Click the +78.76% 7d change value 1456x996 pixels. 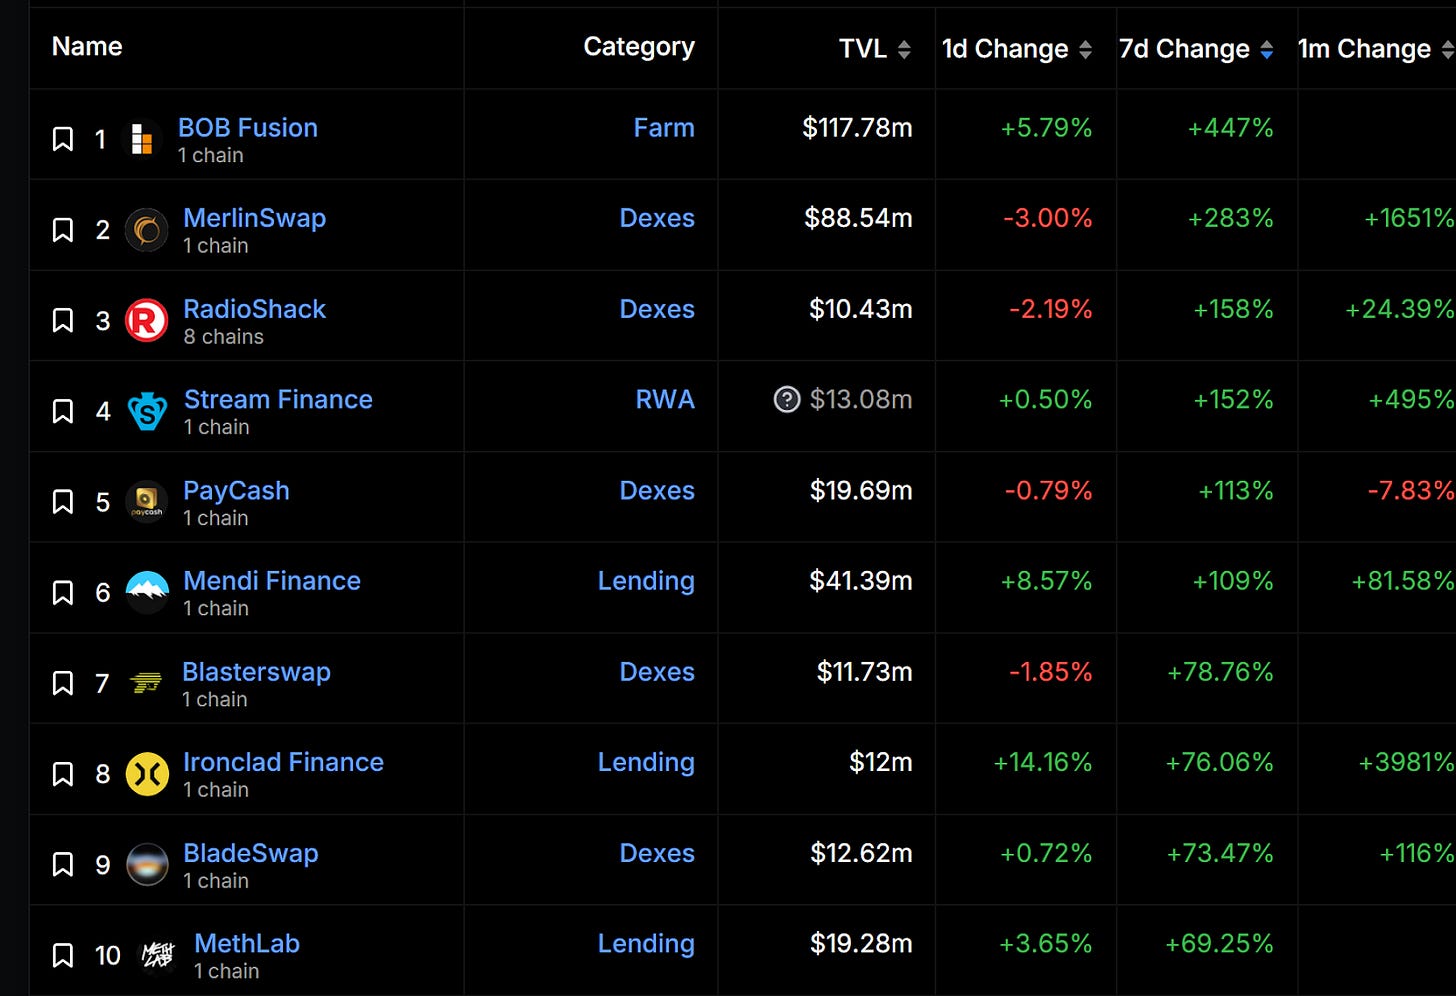click(1221, 672)
